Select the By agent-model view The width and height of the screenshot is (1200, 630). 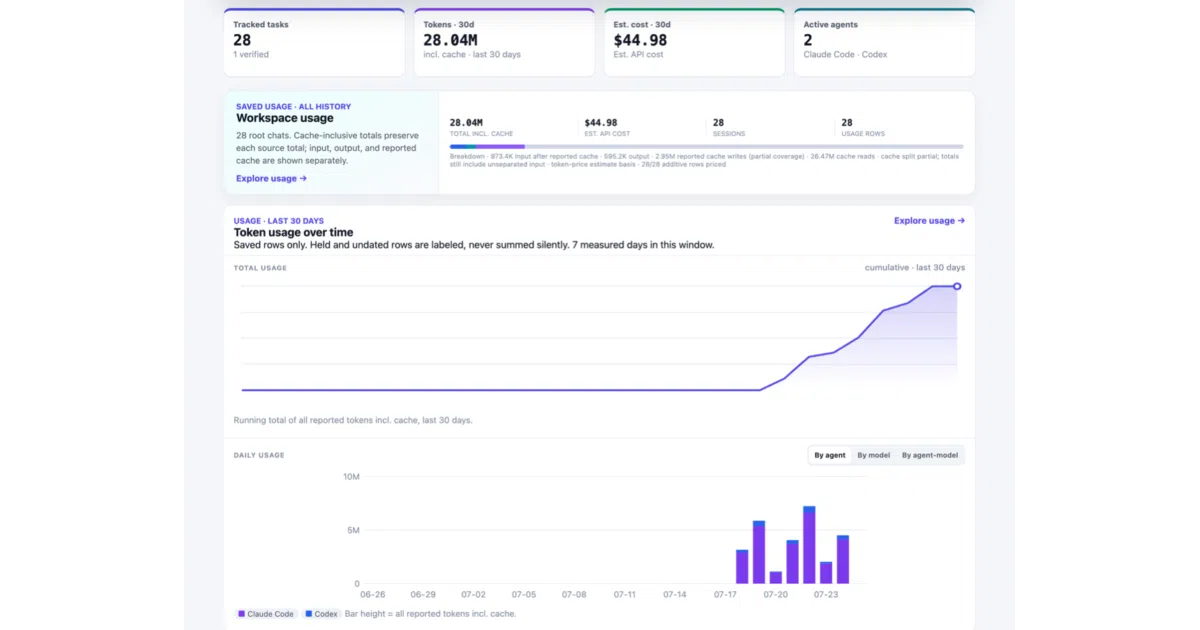click(x=930, y=455)
